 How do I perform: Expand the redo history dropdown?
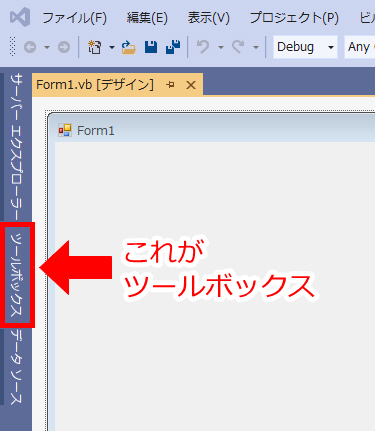coord(256,47)
